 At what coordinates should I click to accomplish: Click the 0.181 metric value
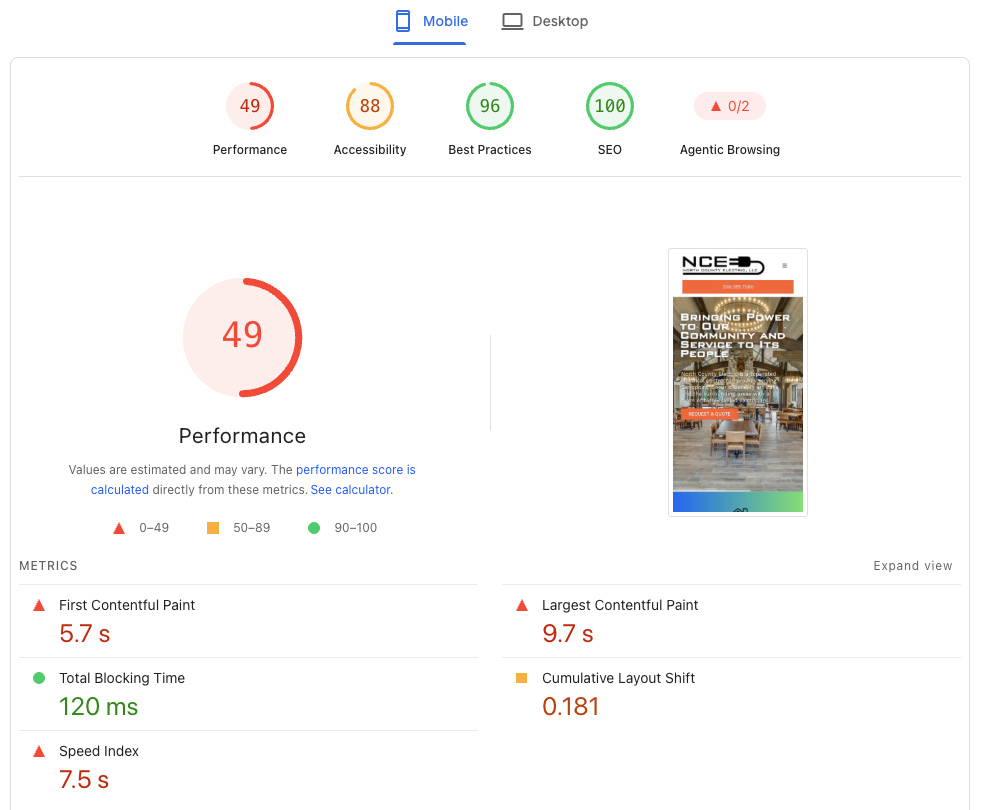click(x=571, y=707)
